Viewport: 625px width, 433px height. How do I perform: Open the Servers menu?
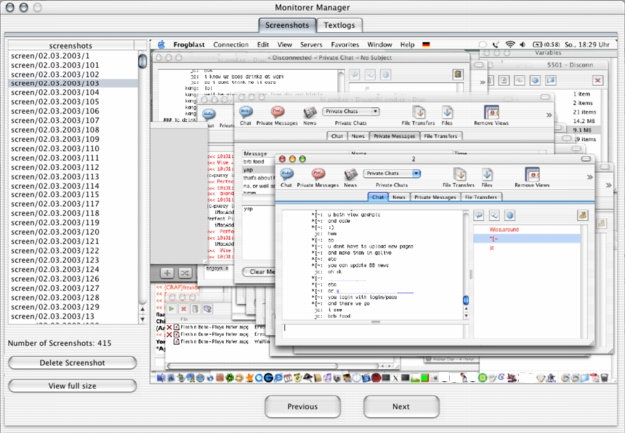point(311,45)
